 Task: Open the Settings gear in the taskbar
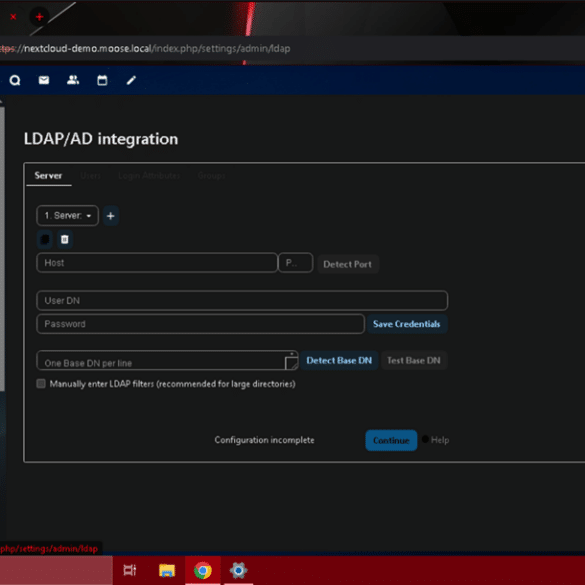(238, 570)
